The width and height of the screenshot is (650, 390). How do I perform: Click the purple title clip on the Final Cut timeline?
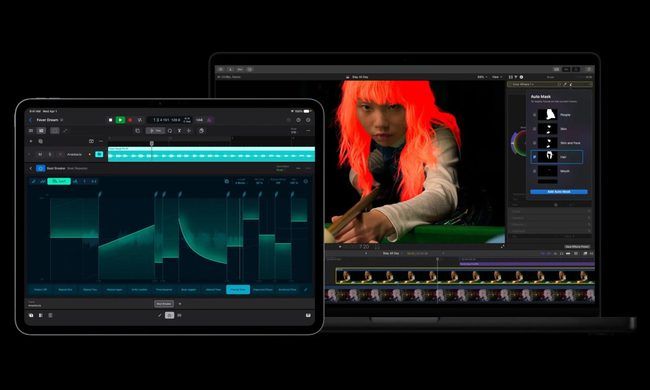(x=527, y=264)
